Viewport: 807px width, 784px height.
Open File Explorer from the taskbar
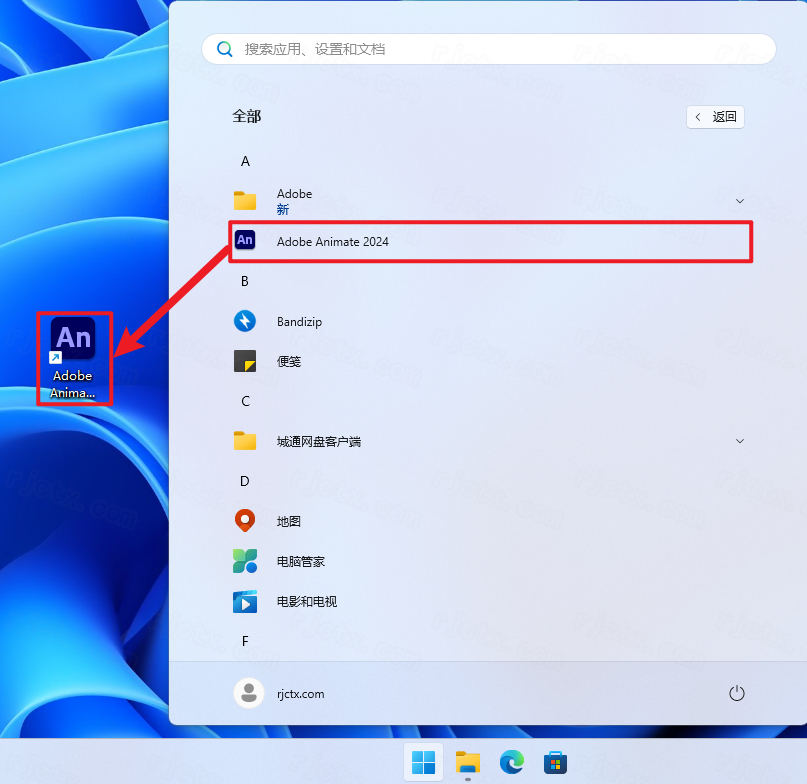click(x=468, y=763)
